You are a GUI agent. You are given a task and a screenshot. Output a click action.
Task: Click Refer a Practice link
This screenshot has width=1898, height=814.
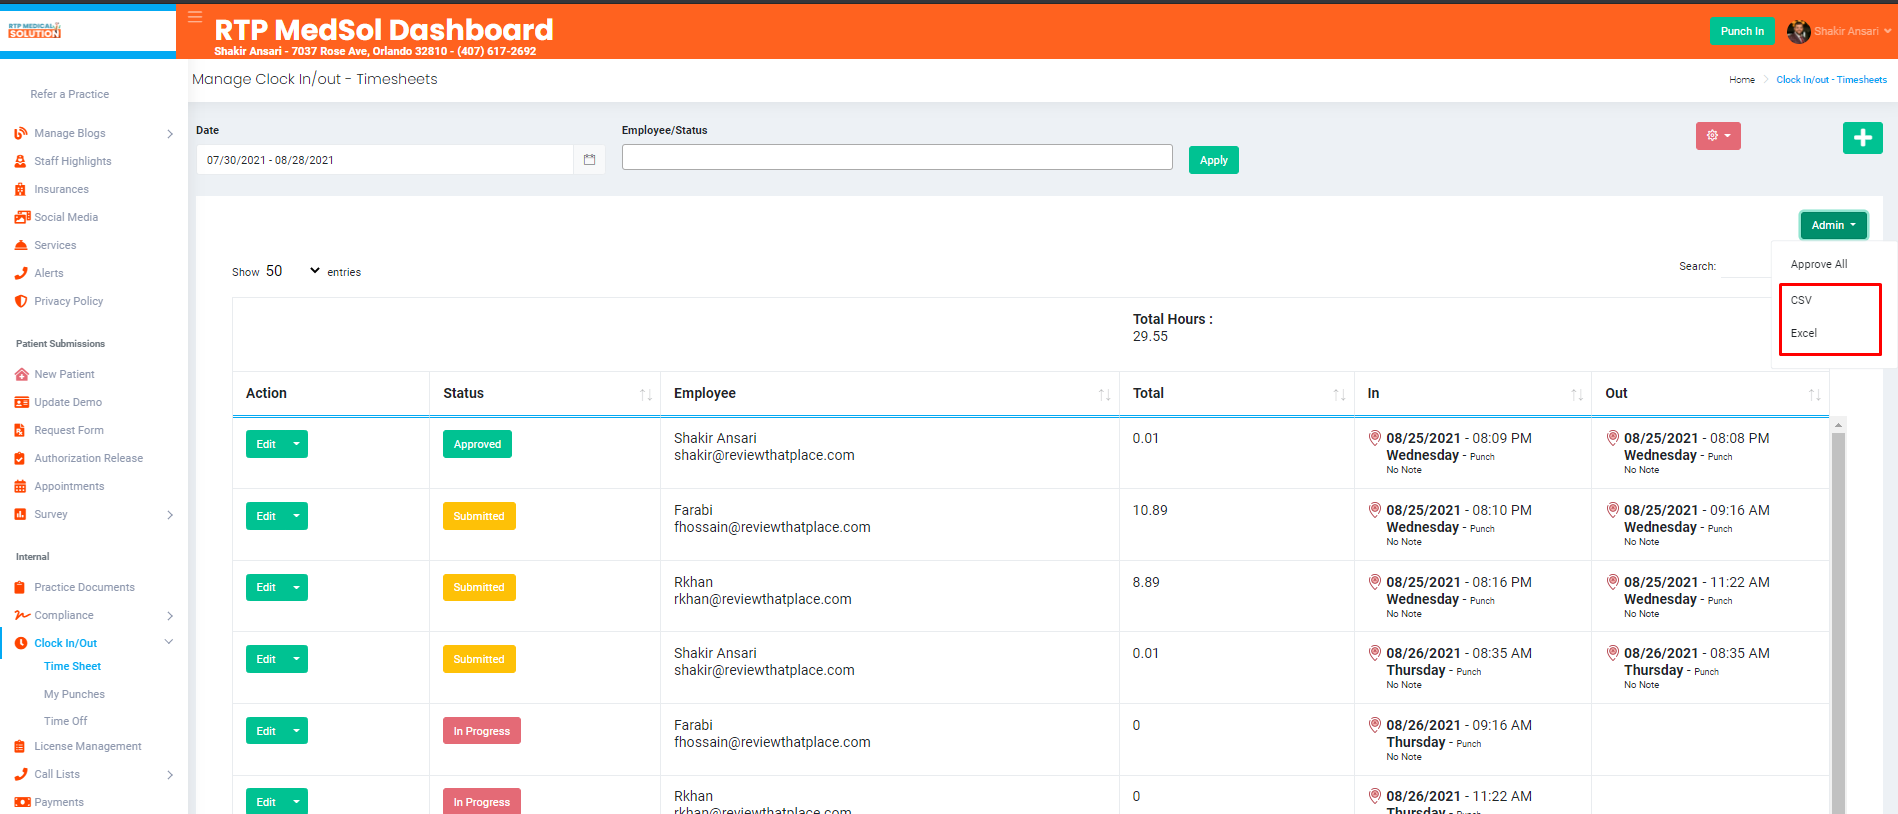(70, 94)
